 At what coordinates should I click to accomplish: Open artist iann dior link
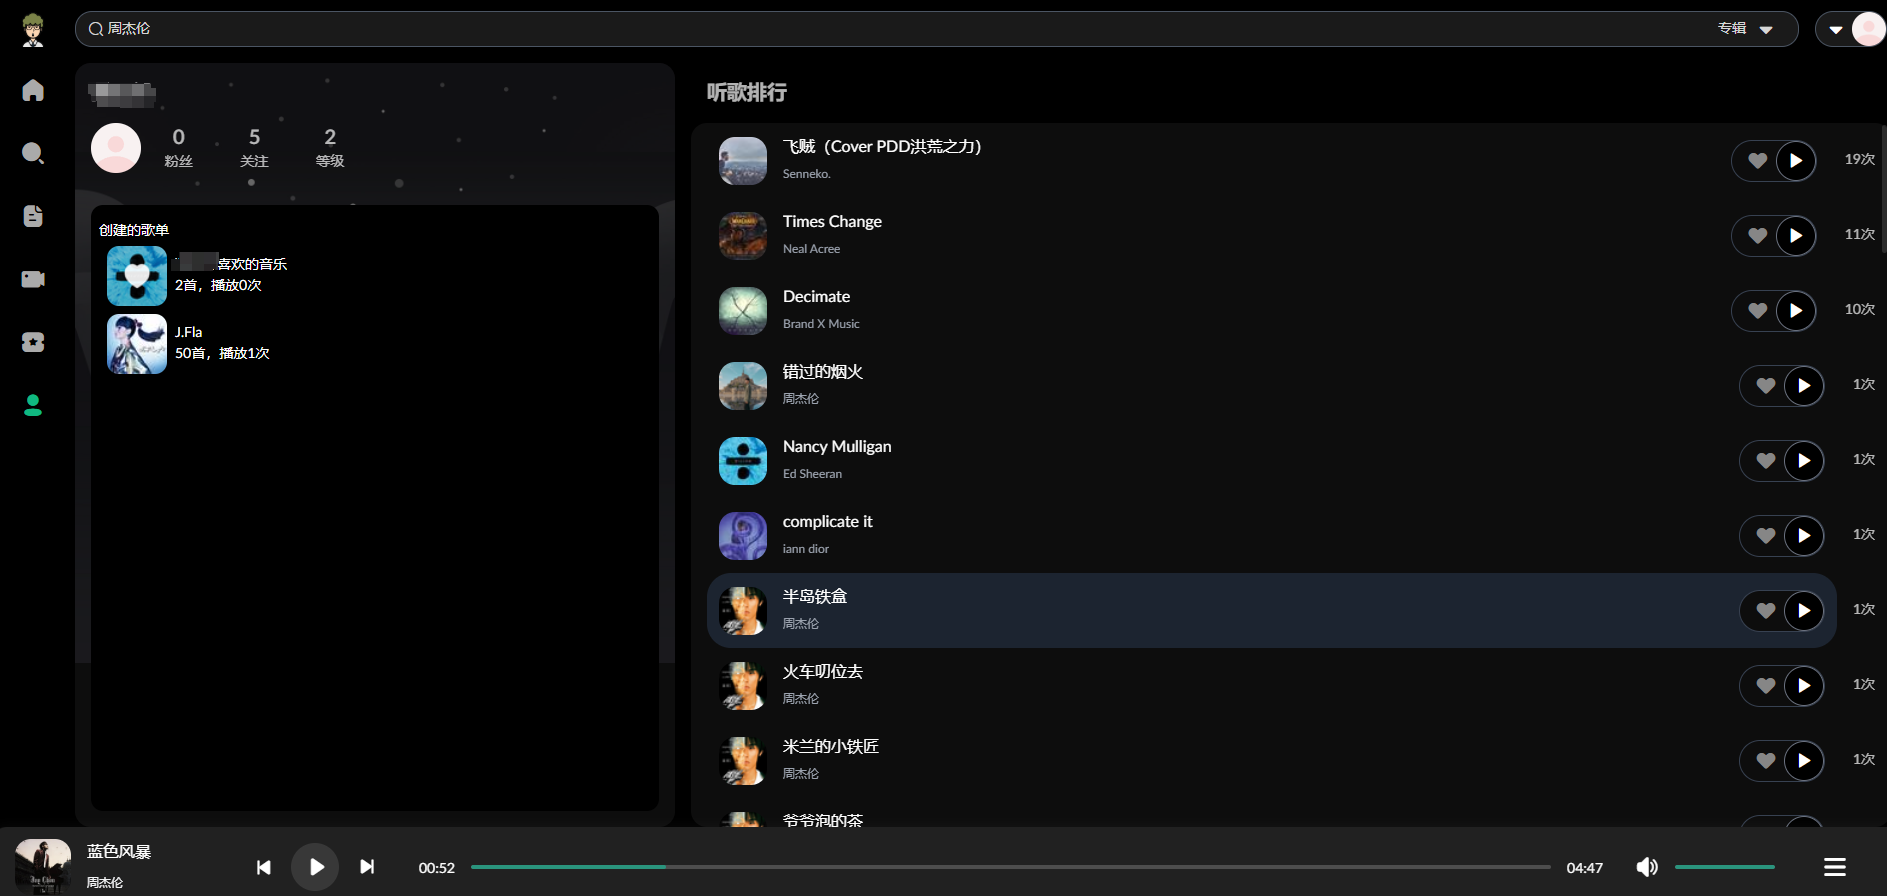click(x=806, y=549)
